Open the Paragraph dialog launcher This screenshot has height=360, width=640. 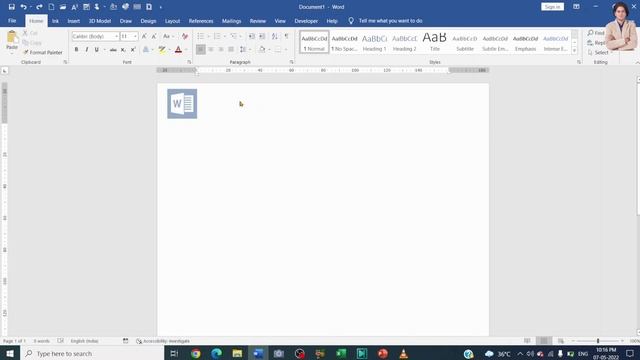pyautogui.click(x=291, y=62)
